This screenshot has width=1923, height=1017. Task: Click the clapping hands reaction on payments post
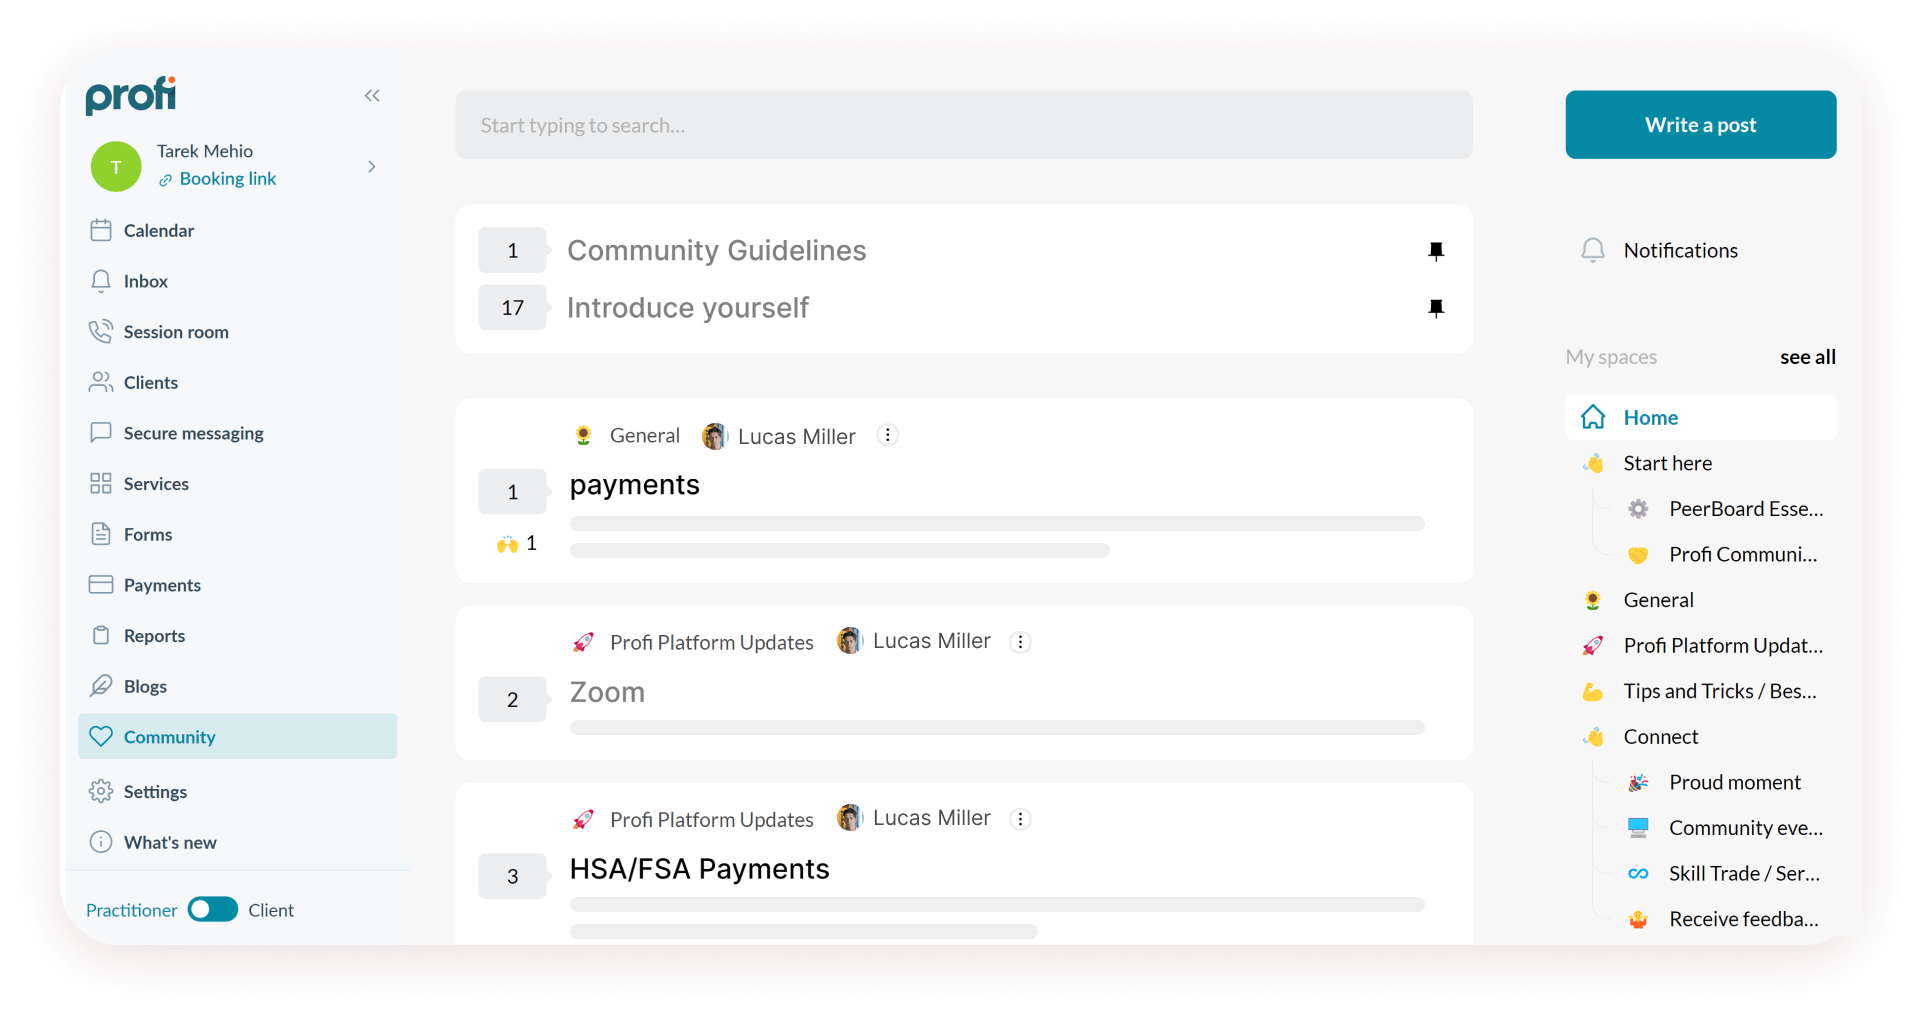[508, 544]
